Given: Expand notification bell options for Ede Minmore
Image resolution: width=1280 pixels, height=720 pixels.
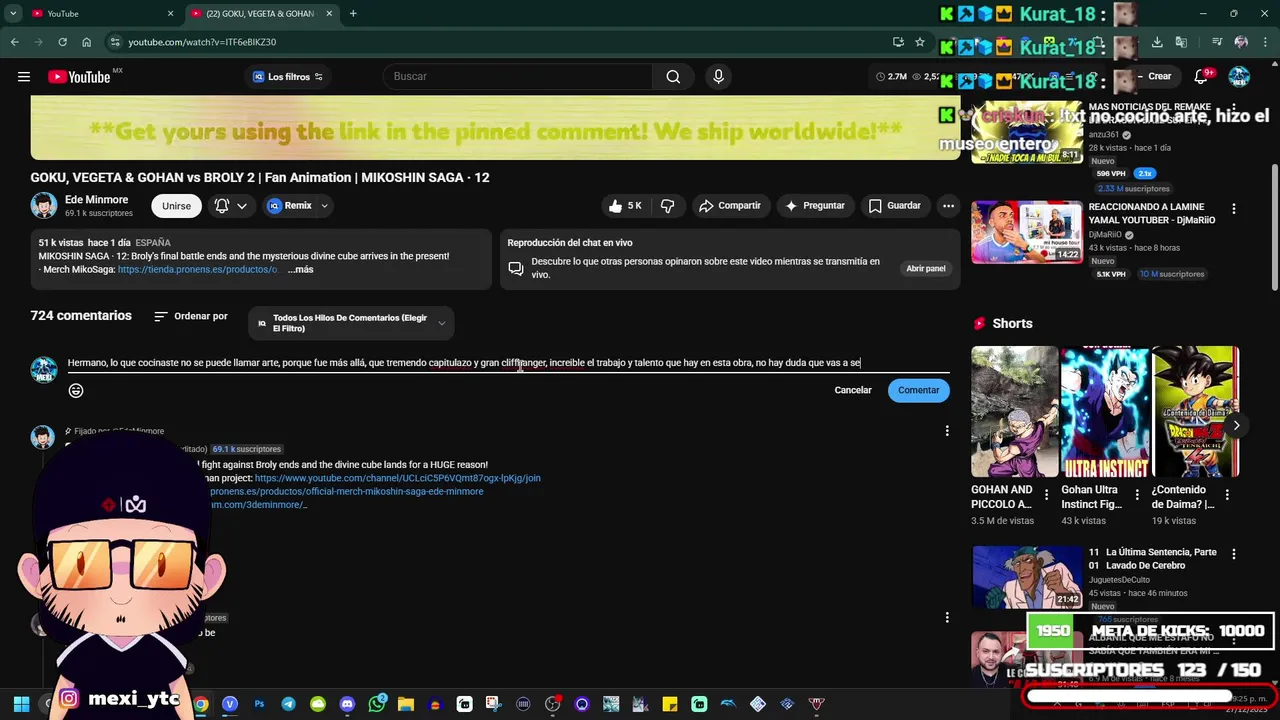Looking at the screenshot, I should pos(241,206).
